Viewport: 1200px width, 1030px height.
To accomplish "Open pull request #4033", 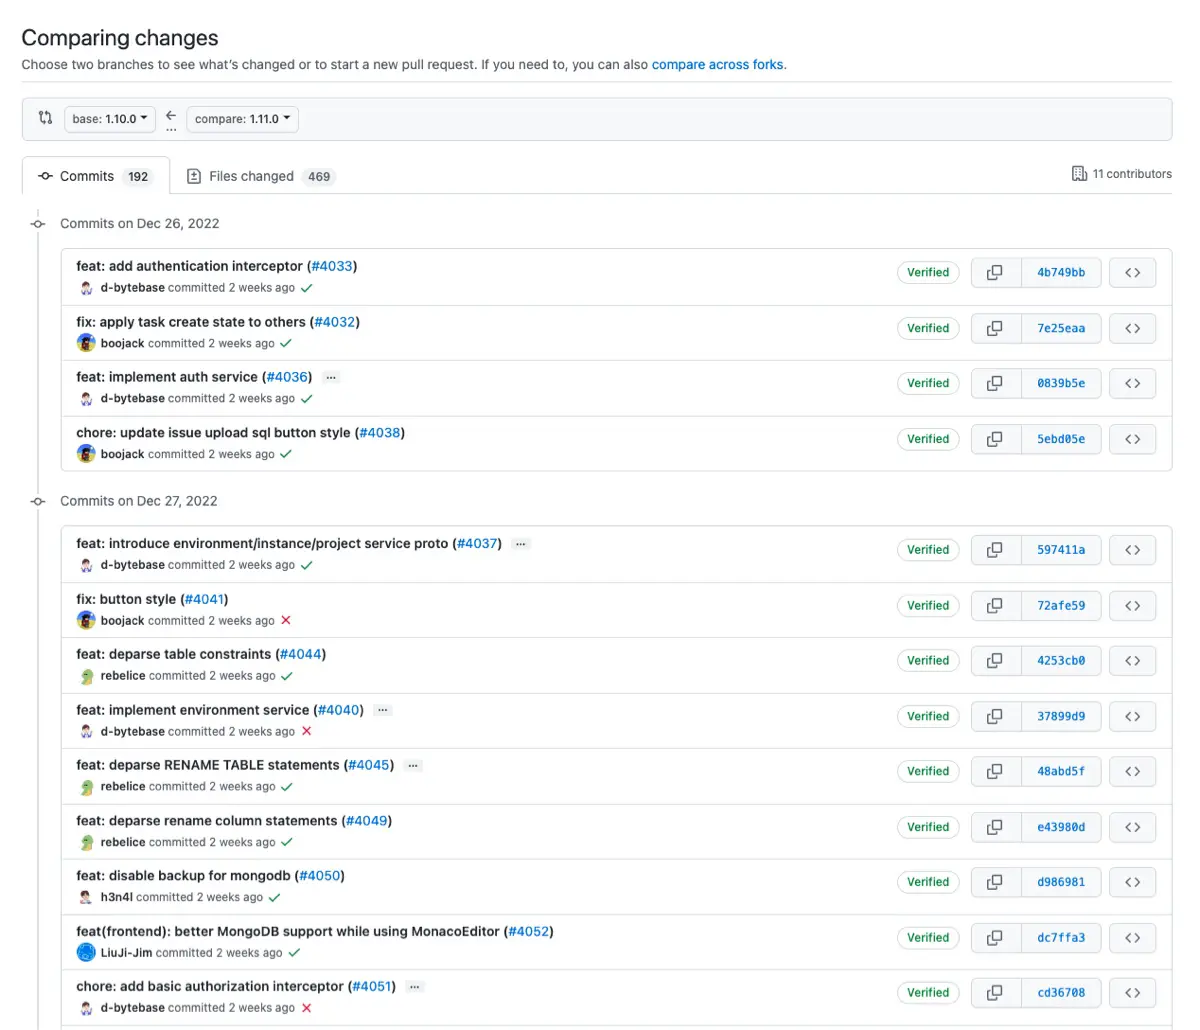I will 333,266.
